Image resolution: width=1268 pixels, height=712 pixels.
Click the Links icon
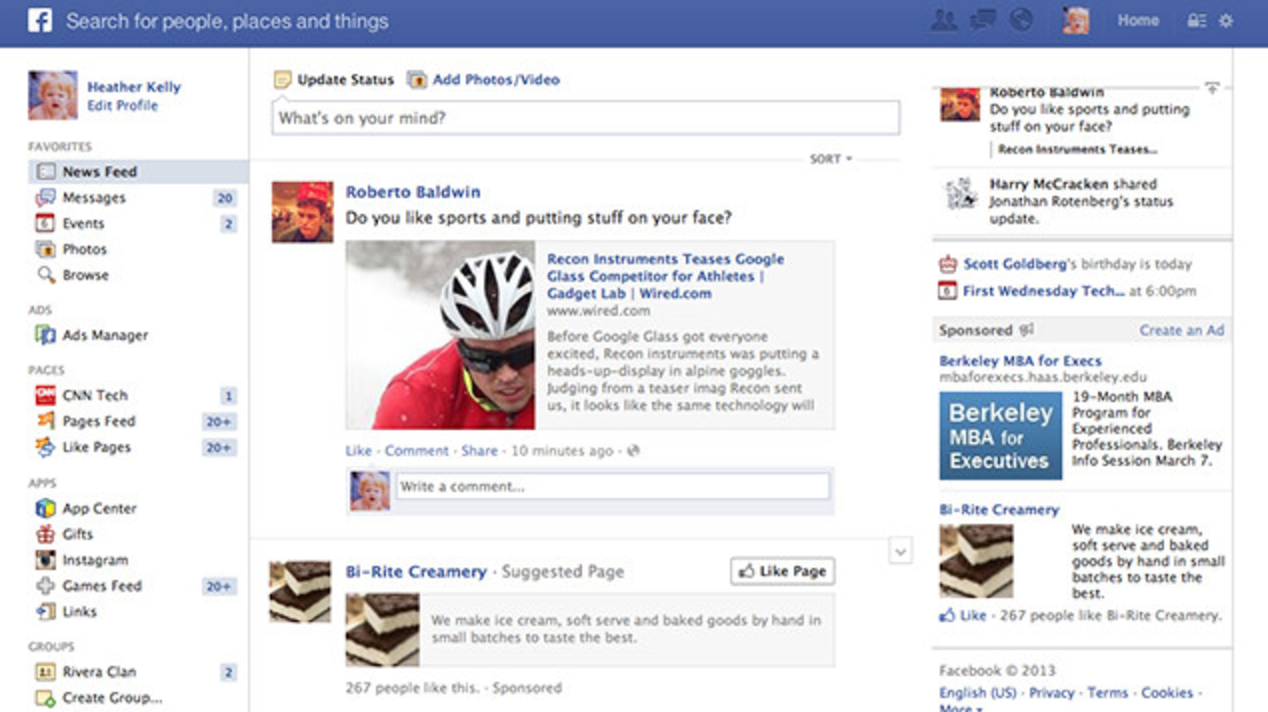pos(46,612)
